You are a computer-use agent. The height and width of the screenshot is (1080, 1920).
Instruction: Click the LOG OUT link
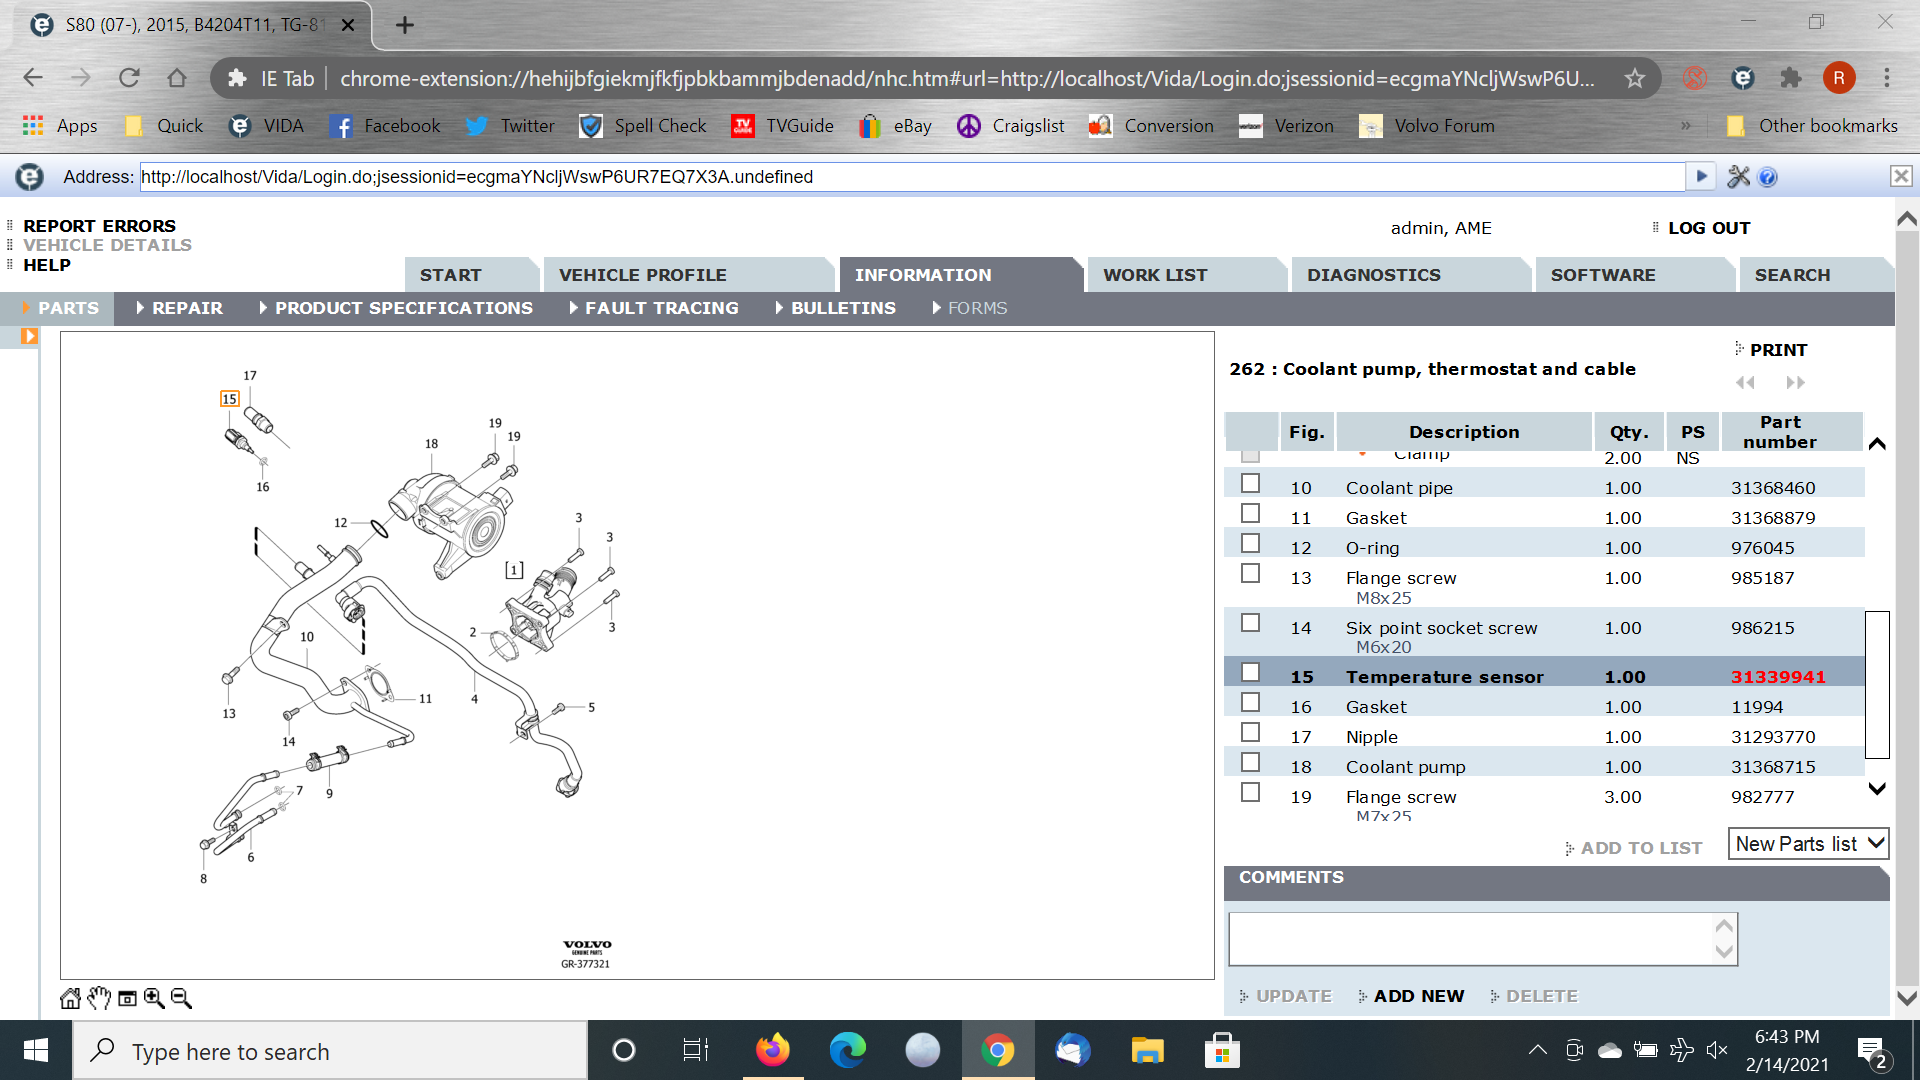coord(1708,228)
